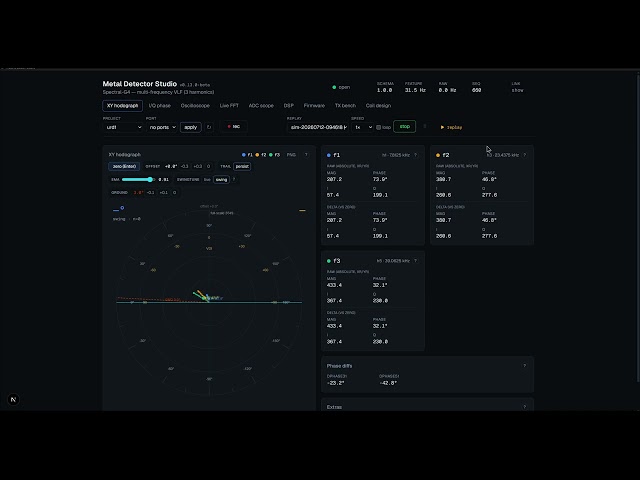This screenshot has width=640, height=480.
Task: Open the Live FFT tab
Action: 229,106
